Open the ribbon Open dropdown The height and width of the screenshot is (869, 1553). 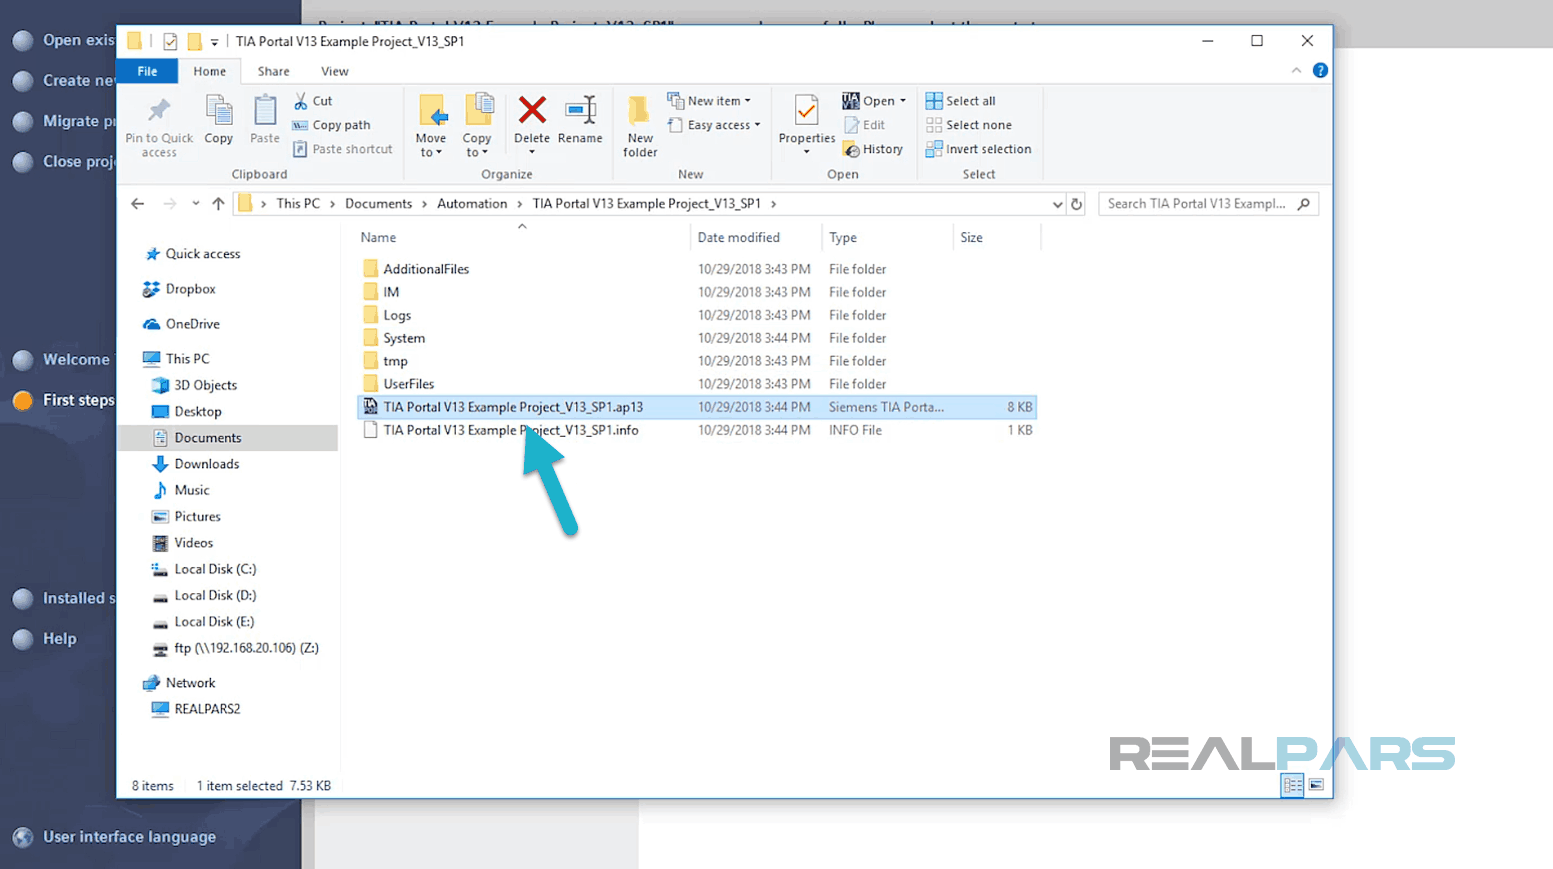coord(874,101)
